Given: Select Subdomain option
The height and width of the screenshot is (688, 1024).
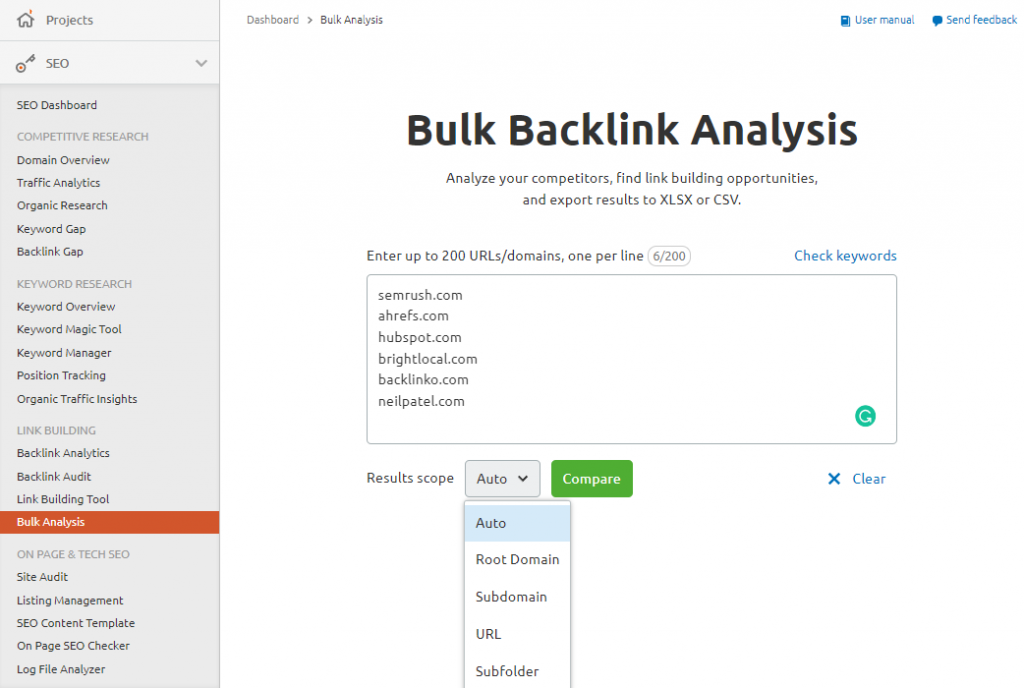Looking at the screenshot, I should click(517, 597).
